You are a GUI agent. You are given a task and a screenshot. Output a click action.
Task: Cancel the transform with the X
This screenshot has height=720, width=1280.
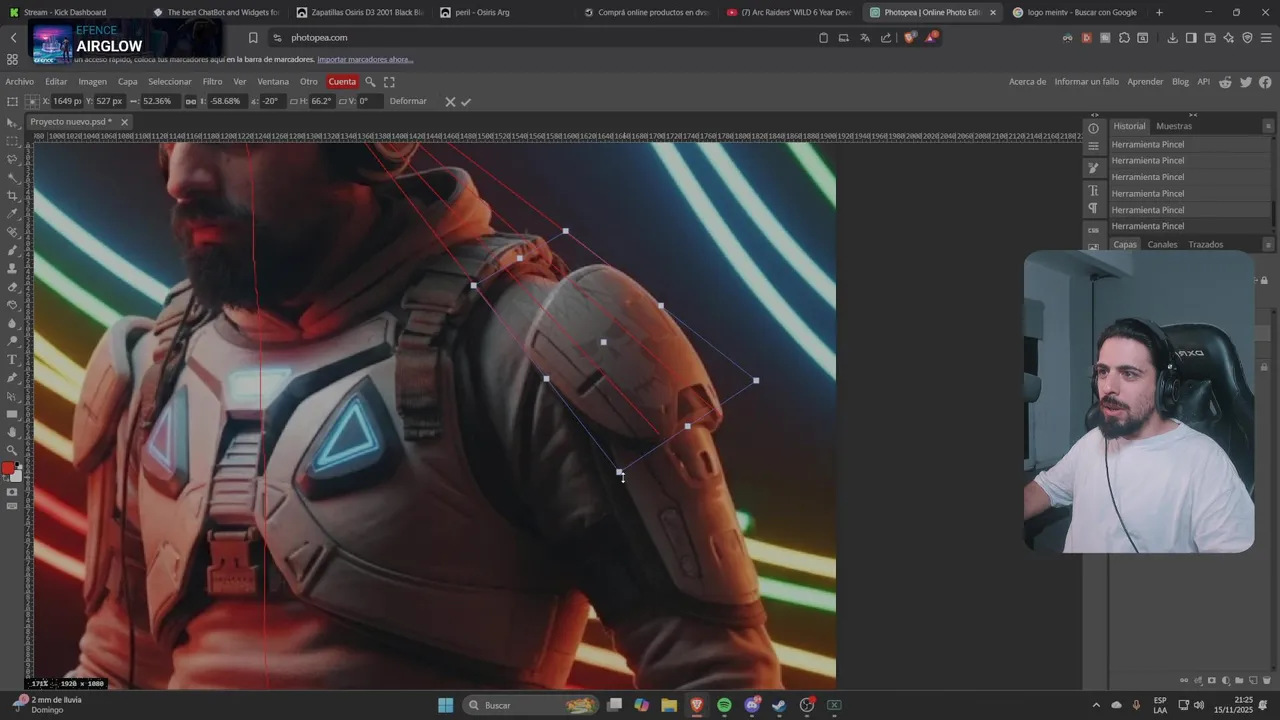tap(450, 101)
